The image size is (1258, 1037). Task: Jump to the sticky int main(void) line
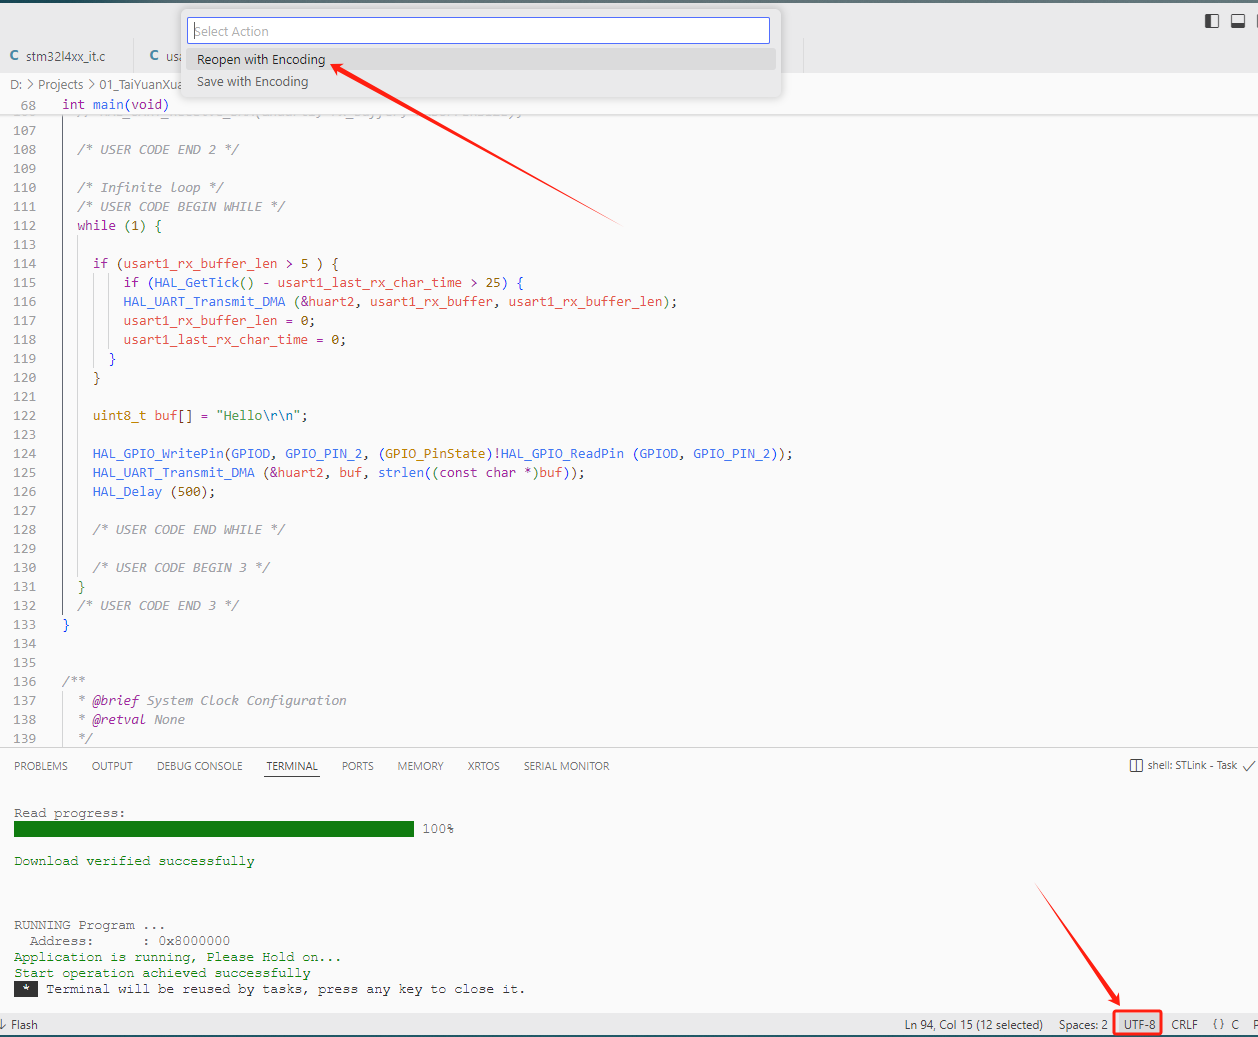115,104
